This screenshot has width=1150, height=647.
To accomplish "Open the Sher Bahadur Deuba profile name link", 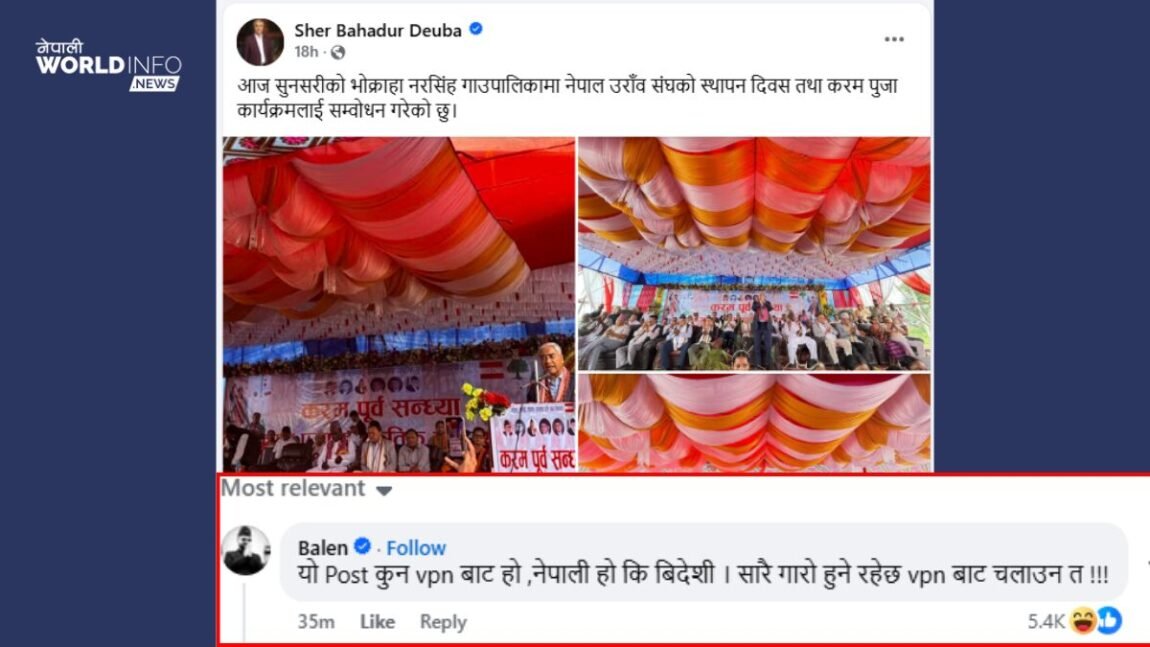I will (378, 30).
